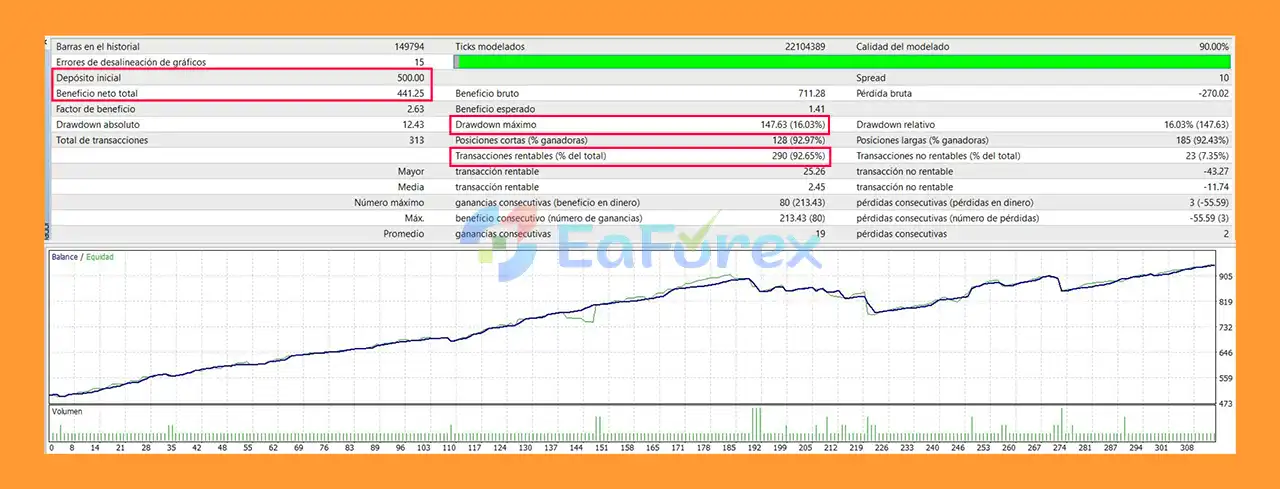Click the Spread value 10
The width and height of the screenshot is (1280, 489).
click(x=1223, y=78)
